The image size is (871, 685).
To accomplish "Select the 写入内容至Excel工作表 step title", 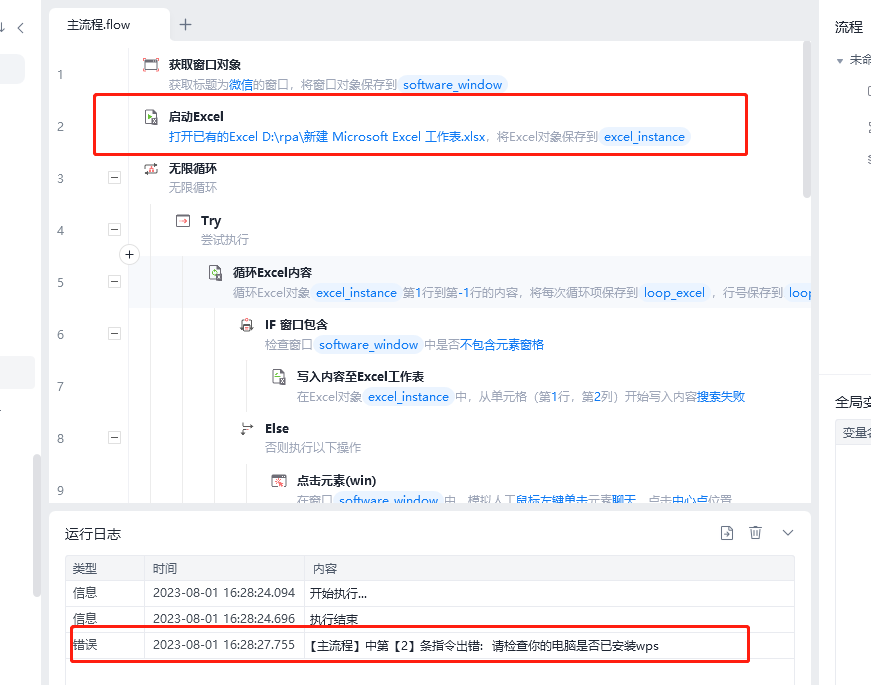I will pos(360,377).
